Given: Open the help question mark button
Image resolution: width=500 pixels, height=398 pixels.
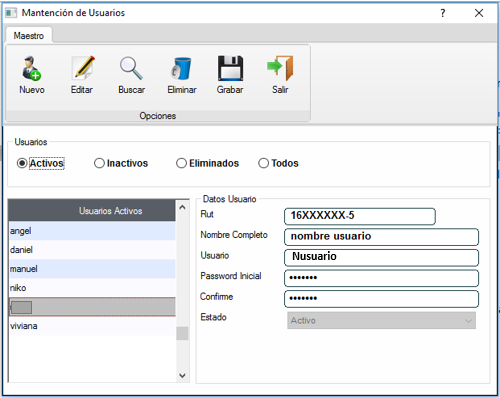Looking at the screenshot, I should pyautogui.click(x=443, y=13).
